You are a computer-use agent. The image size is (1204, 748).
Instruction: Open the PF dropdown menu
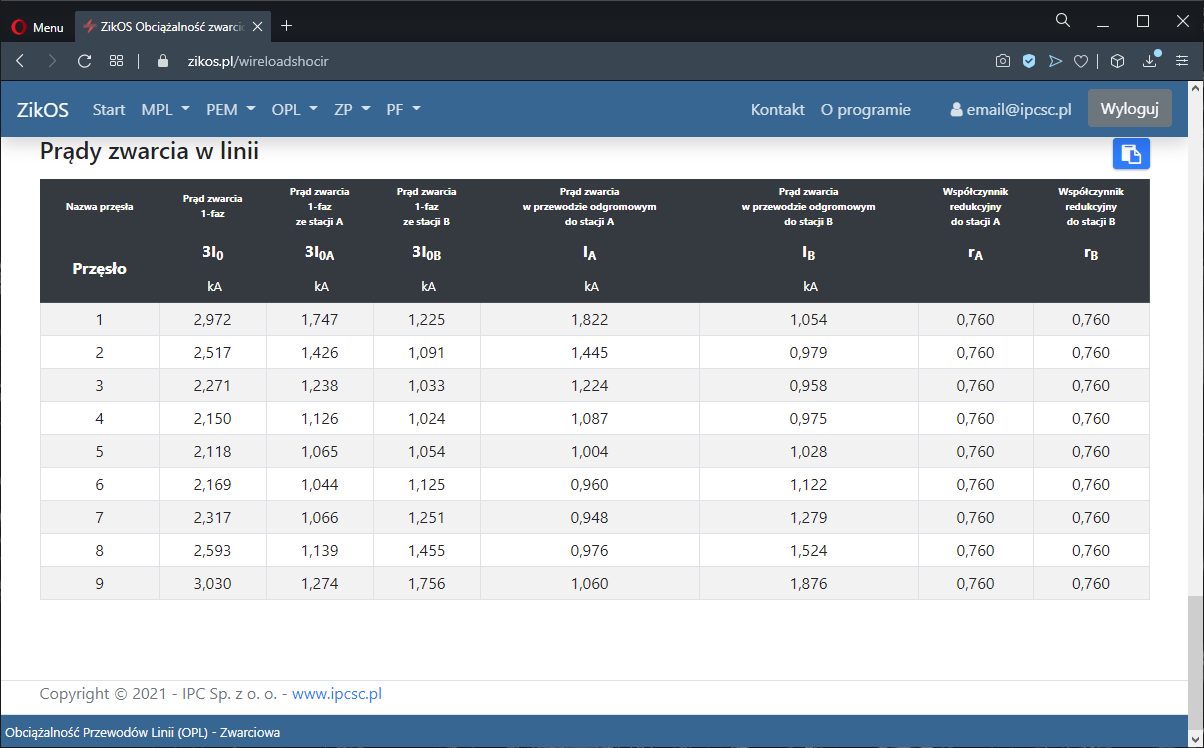pyautogui.click(x=403, y=109)
